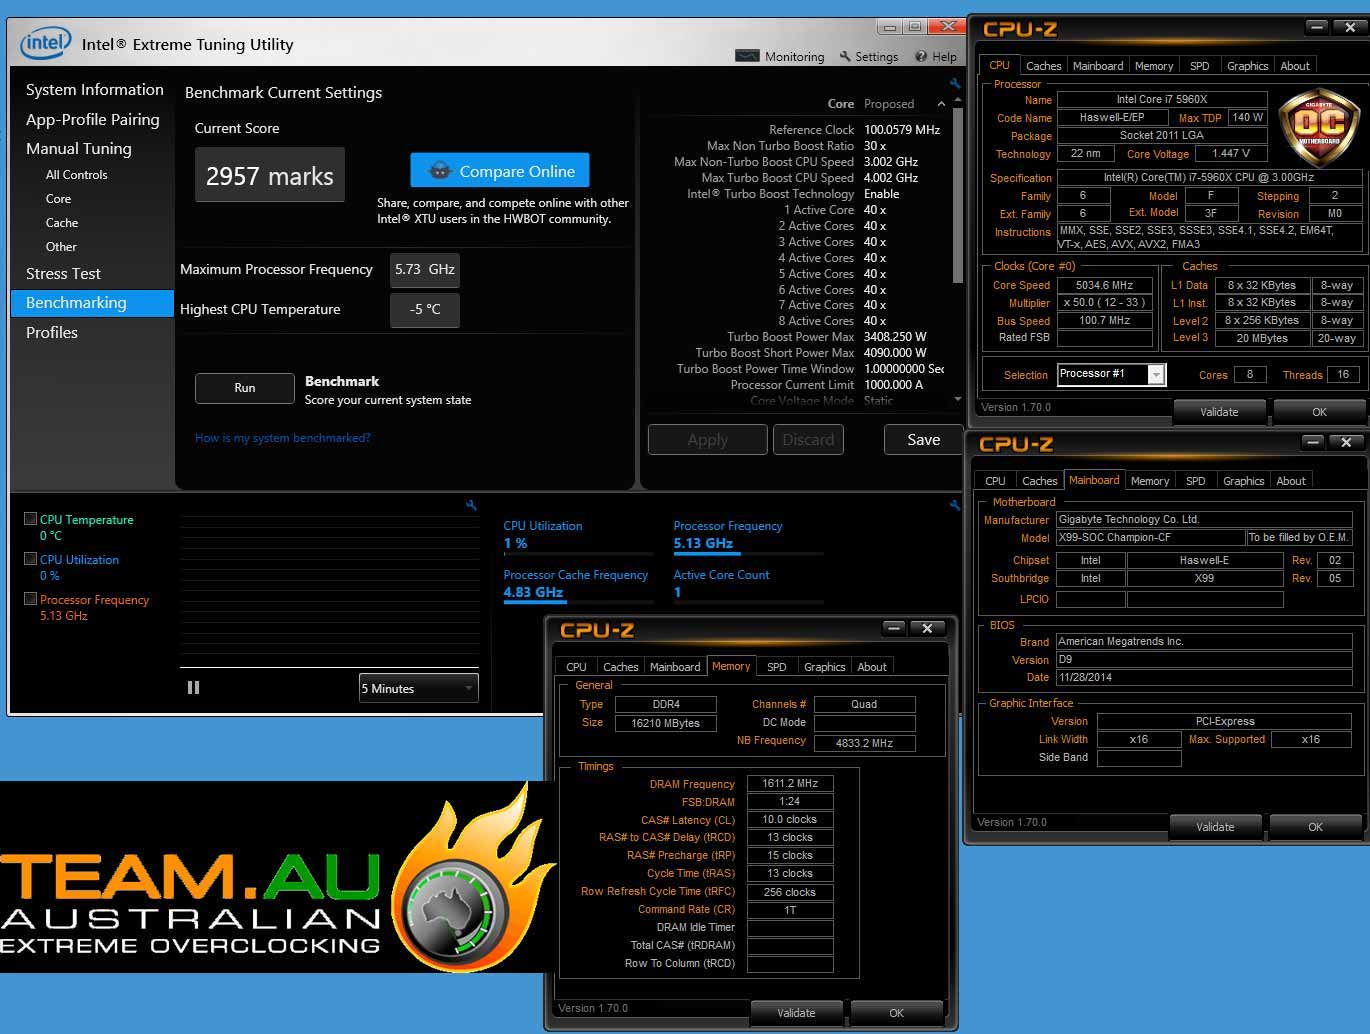Click the 2957 marks score box

point(270,176)
